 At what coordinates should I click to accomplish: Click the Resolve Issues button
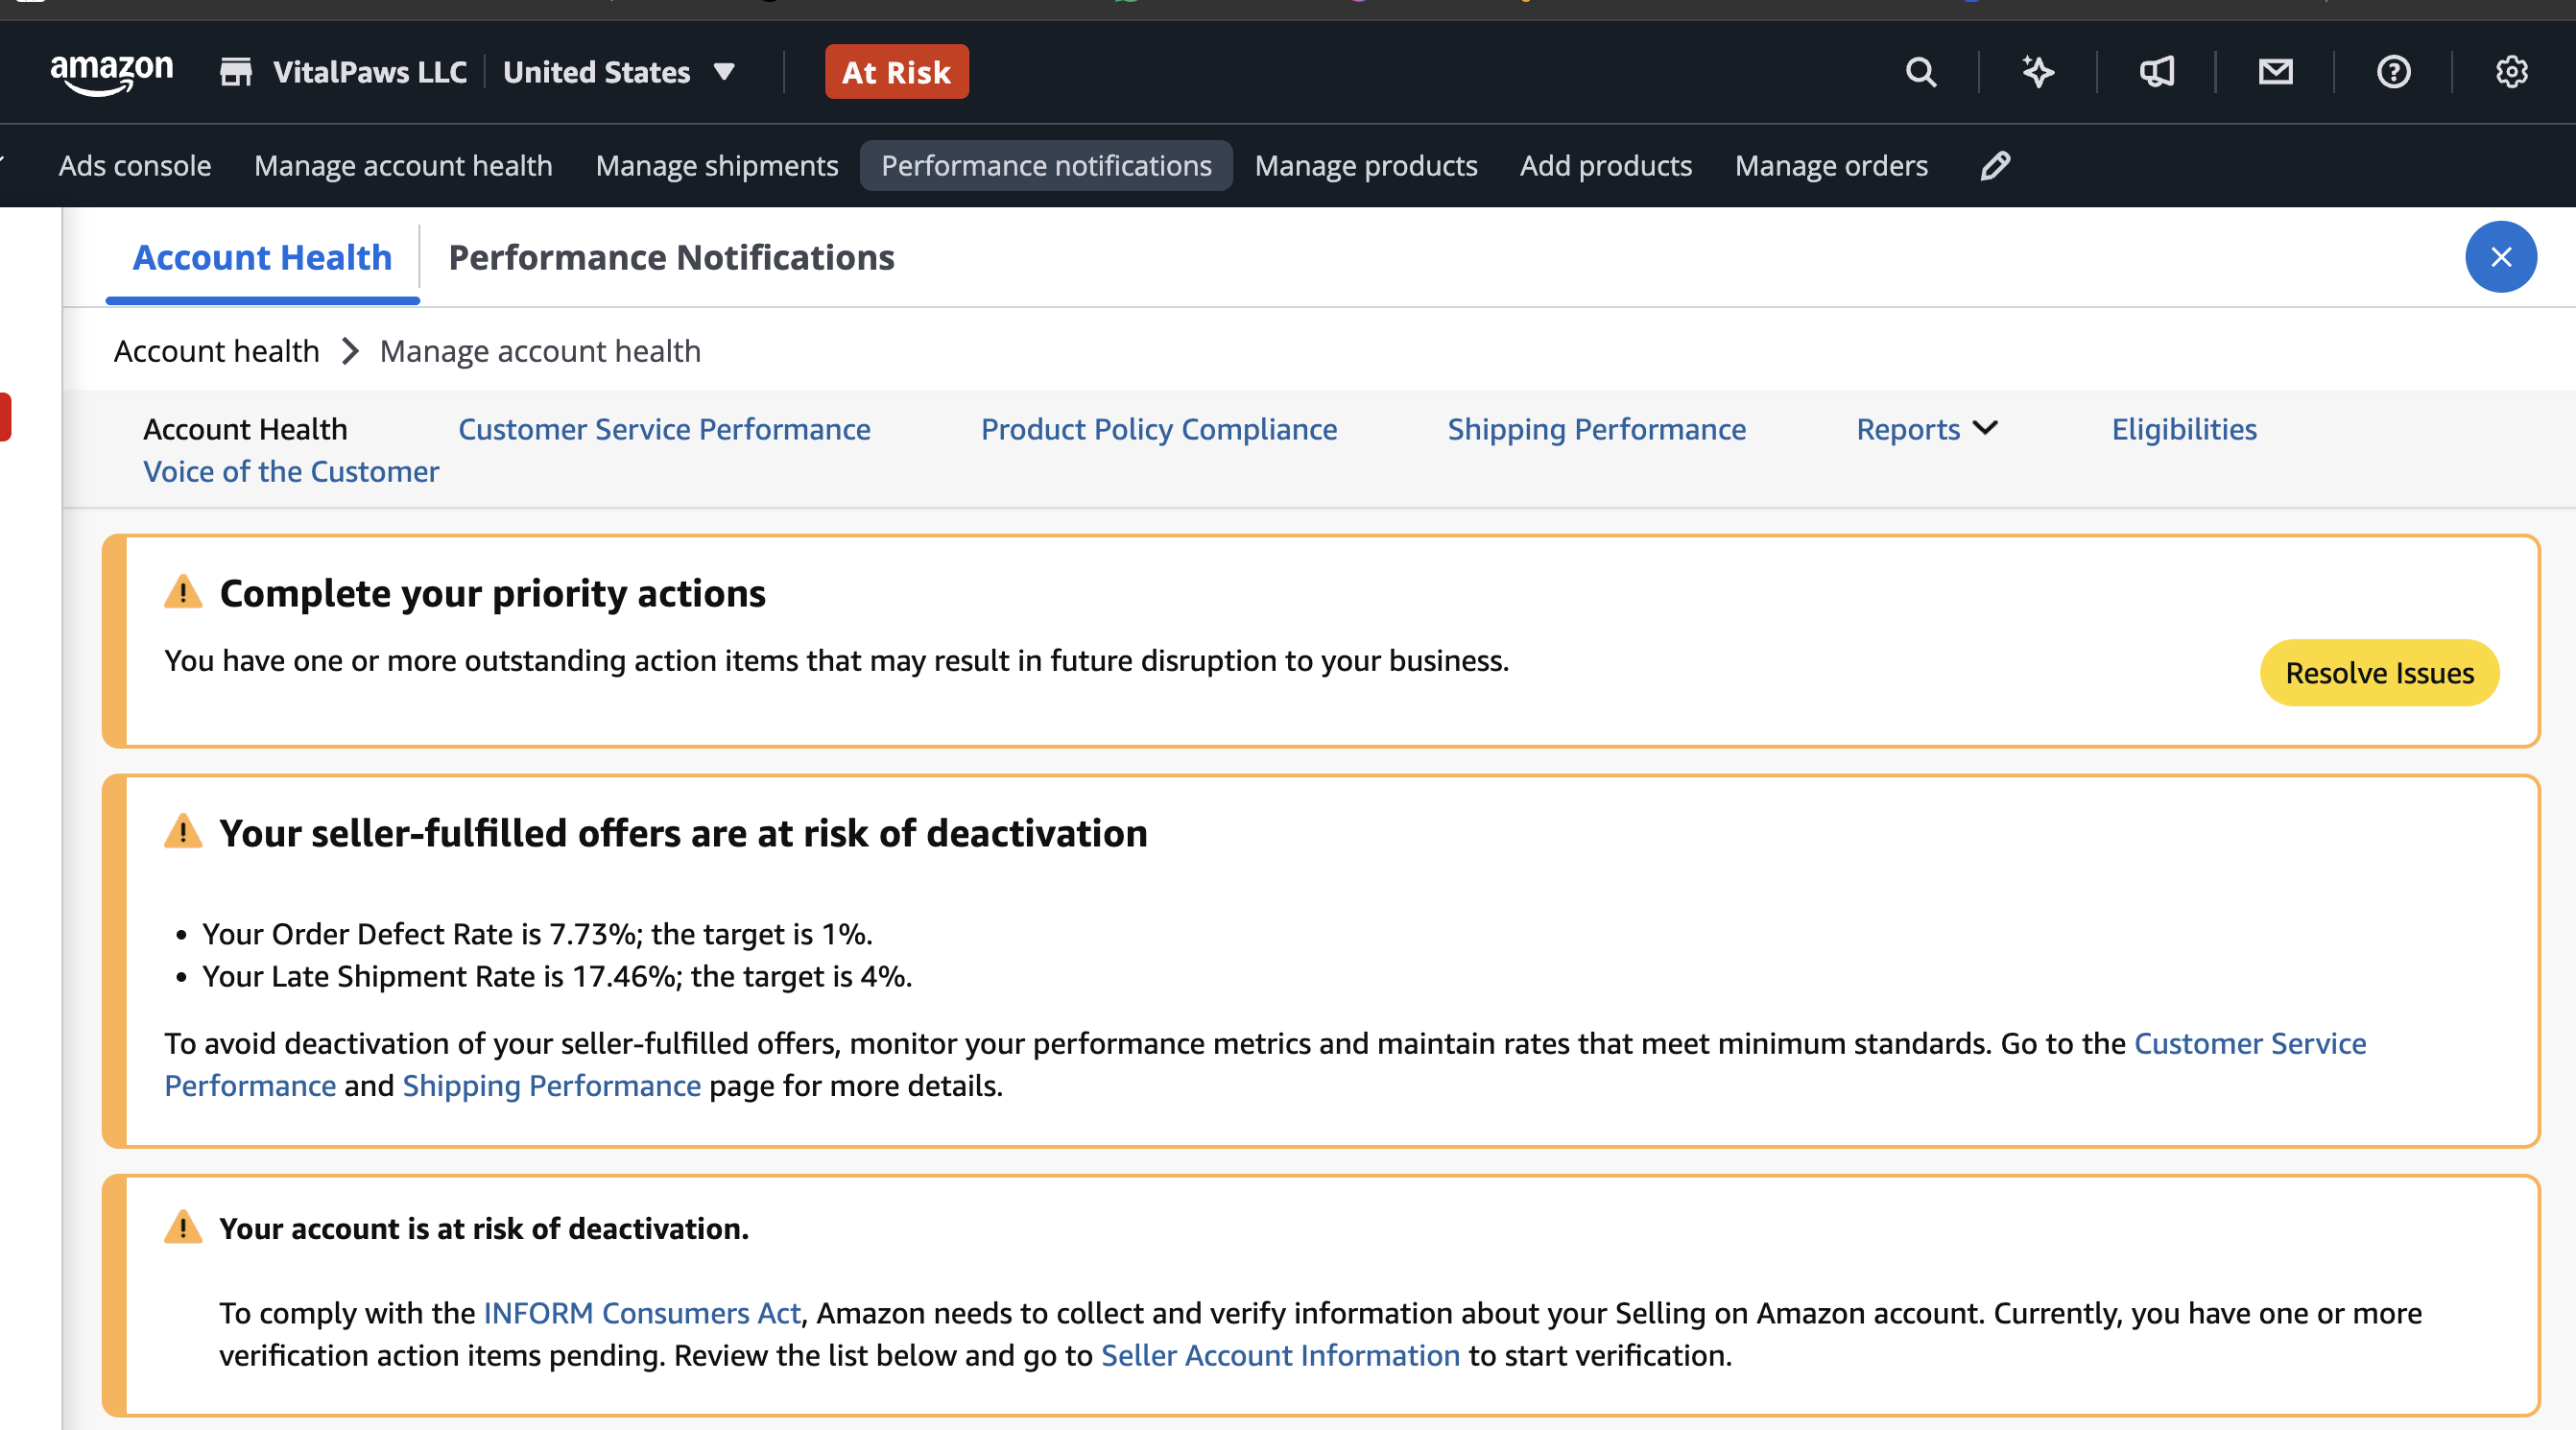2379,673
